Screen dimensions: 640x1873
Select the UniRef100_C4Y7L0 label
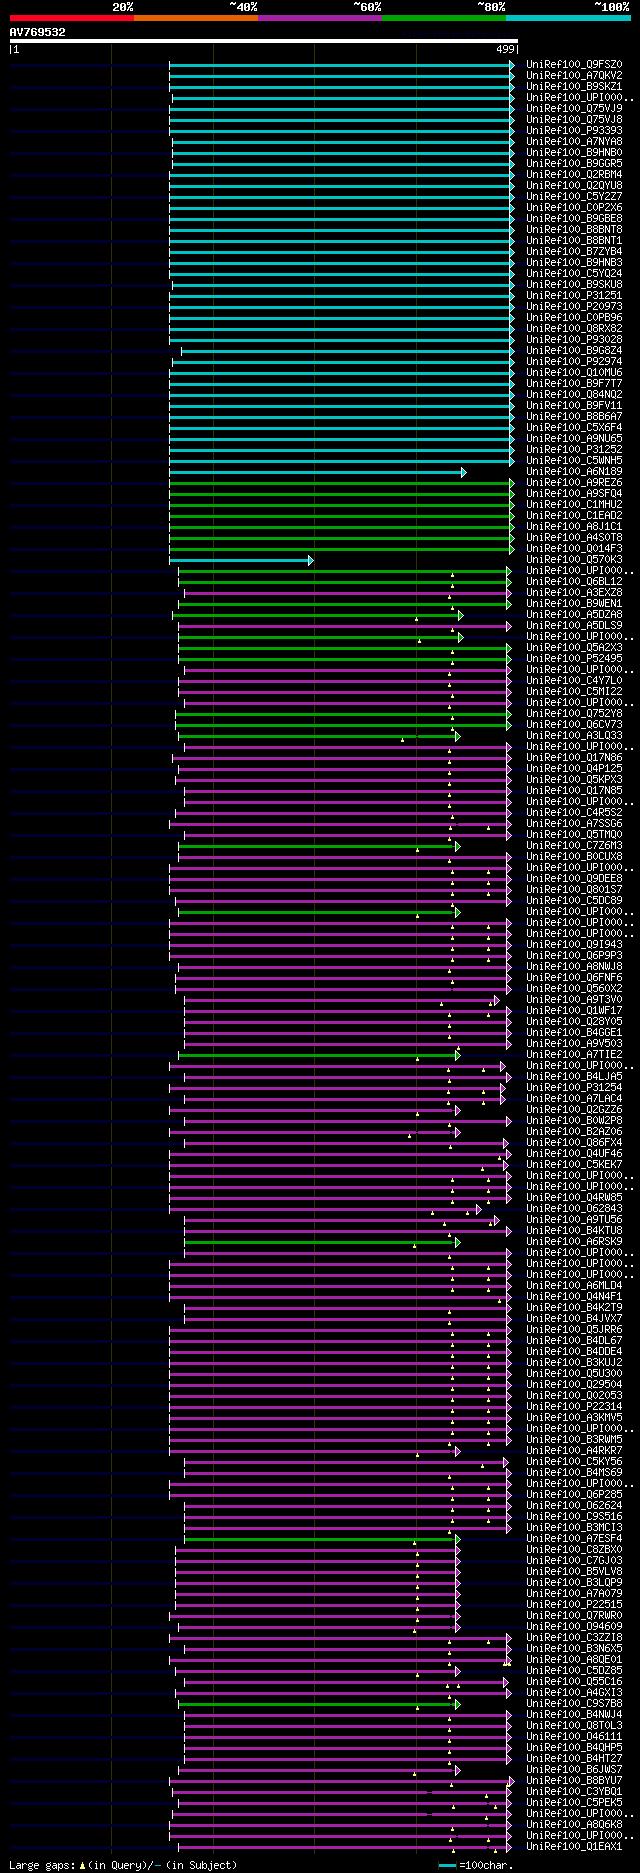tap(574, 681)
